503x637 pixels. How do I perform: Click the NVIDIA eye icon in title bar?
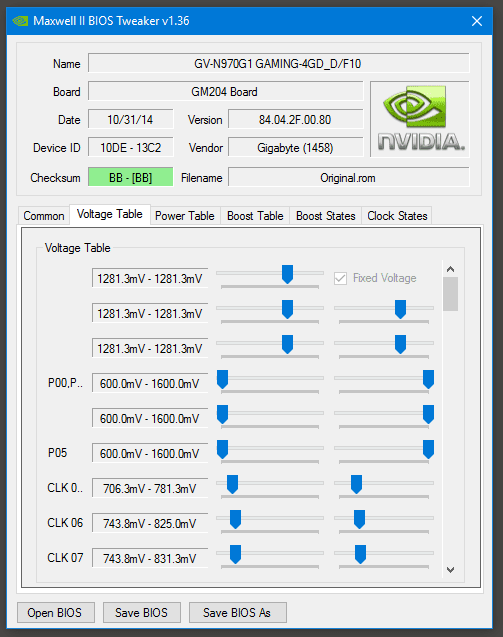pyautogui.click(x=20, y=21)
